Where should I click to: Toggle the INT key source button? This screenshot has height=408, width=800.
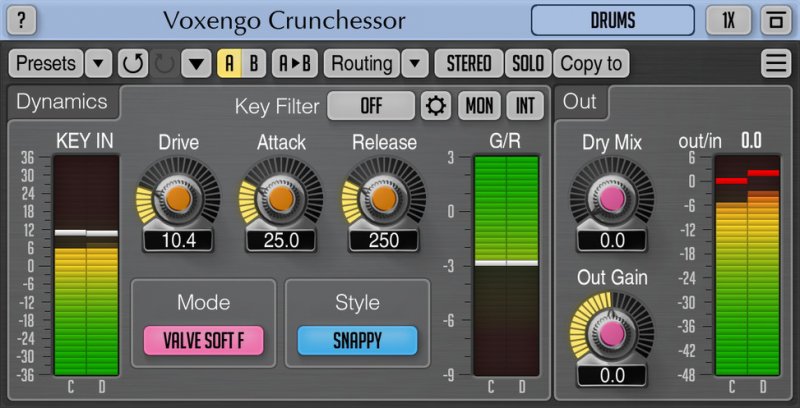click(x=524, y=106)
